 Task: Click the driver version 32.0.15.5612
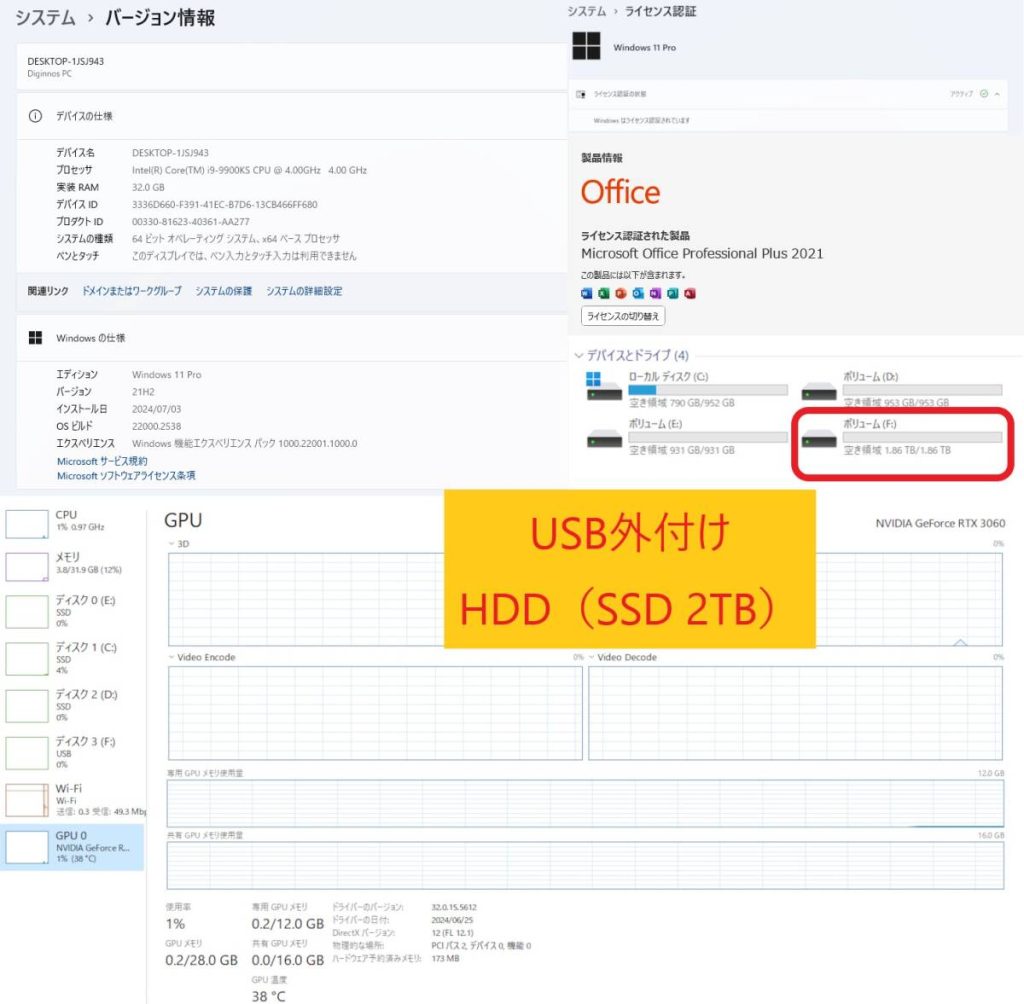point(454,907)
